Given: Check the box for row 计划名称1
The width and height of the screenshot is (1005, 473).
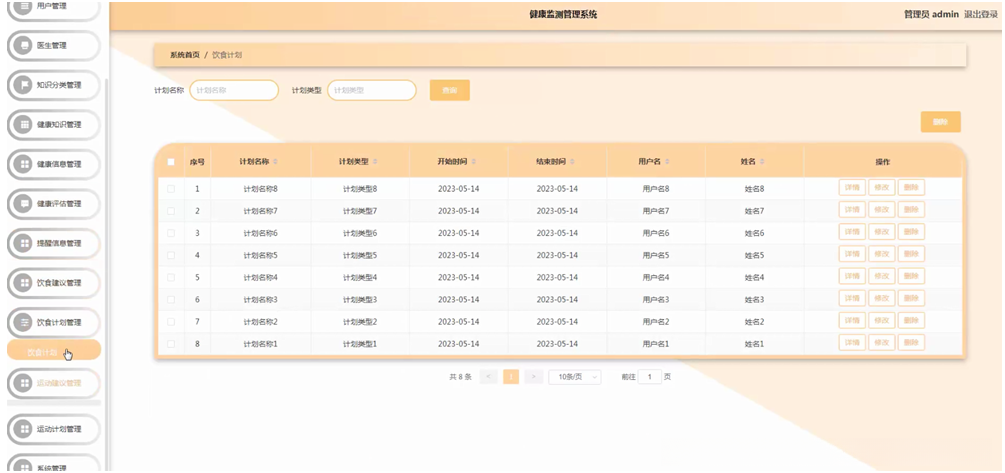Looking at the screenshot, I should pos(171,344).
